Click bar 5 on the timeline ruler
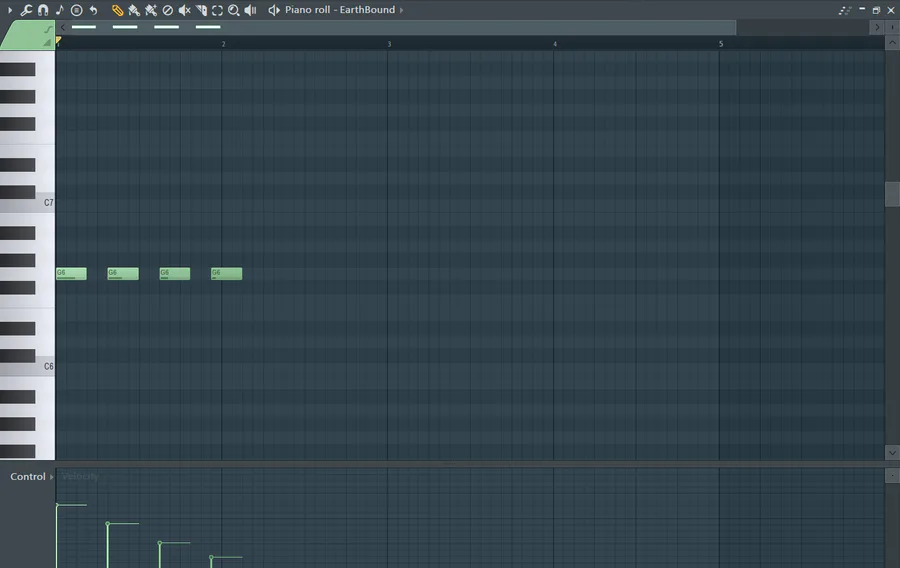 pos(721,44)
